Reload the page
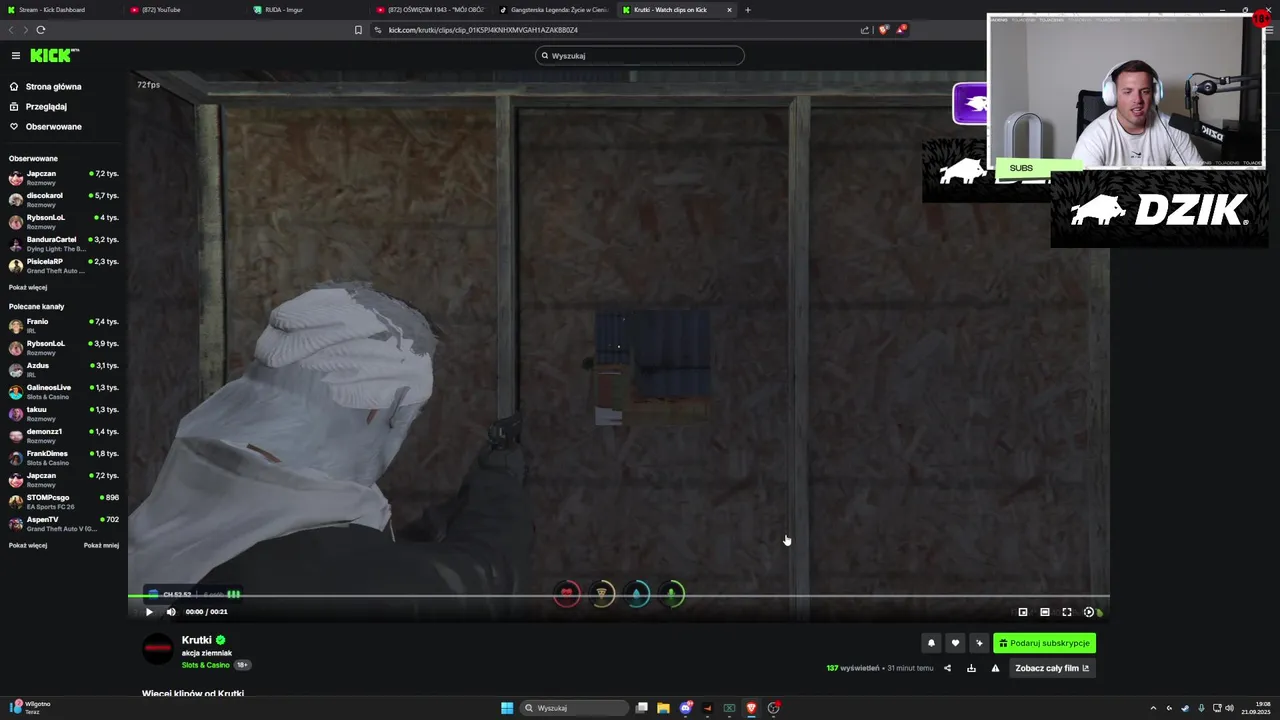Viewport: 1280px width, 720px height. [x=40, y=30]
